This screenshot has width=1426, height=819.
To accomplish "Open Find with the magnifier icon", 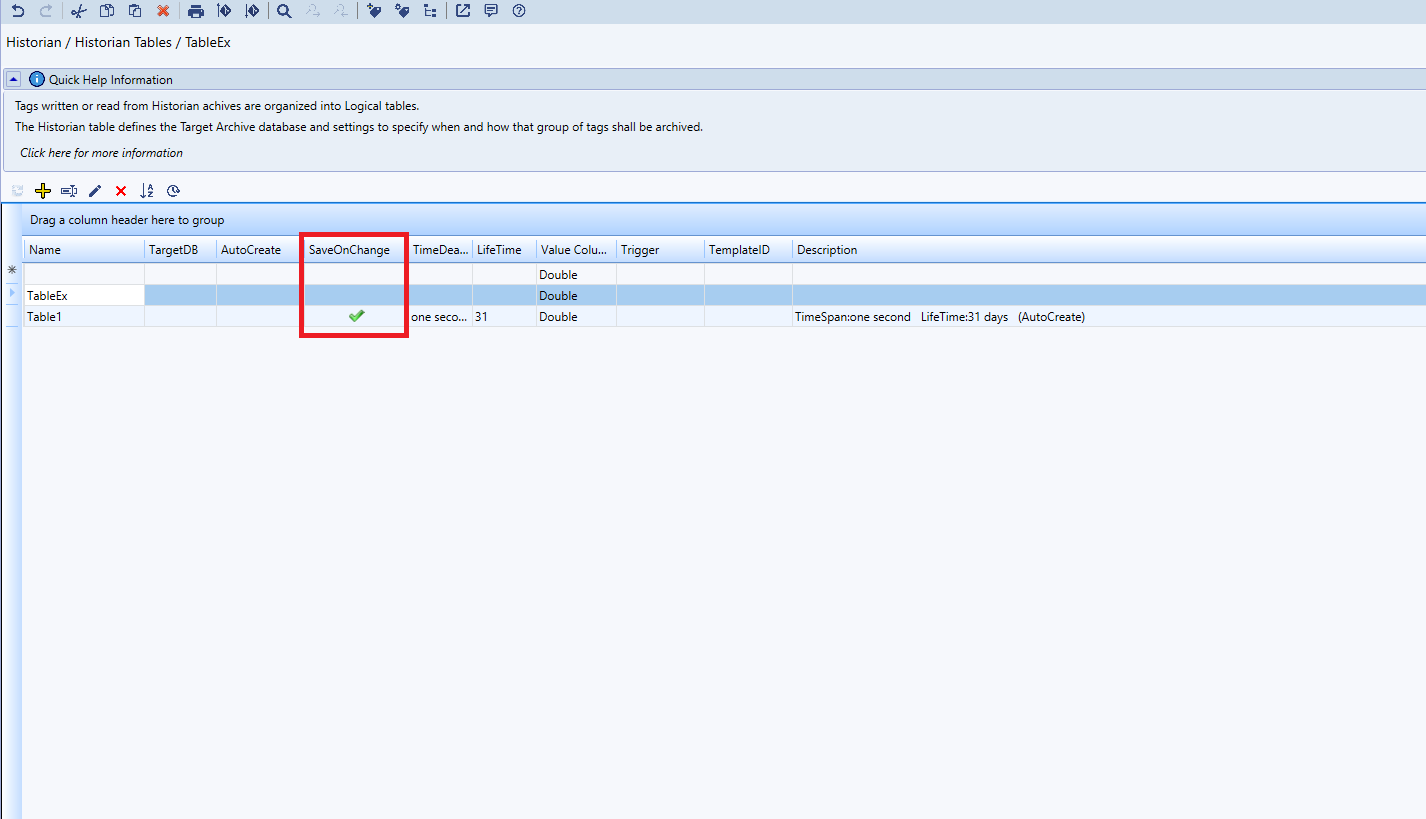I will point(284,11).
